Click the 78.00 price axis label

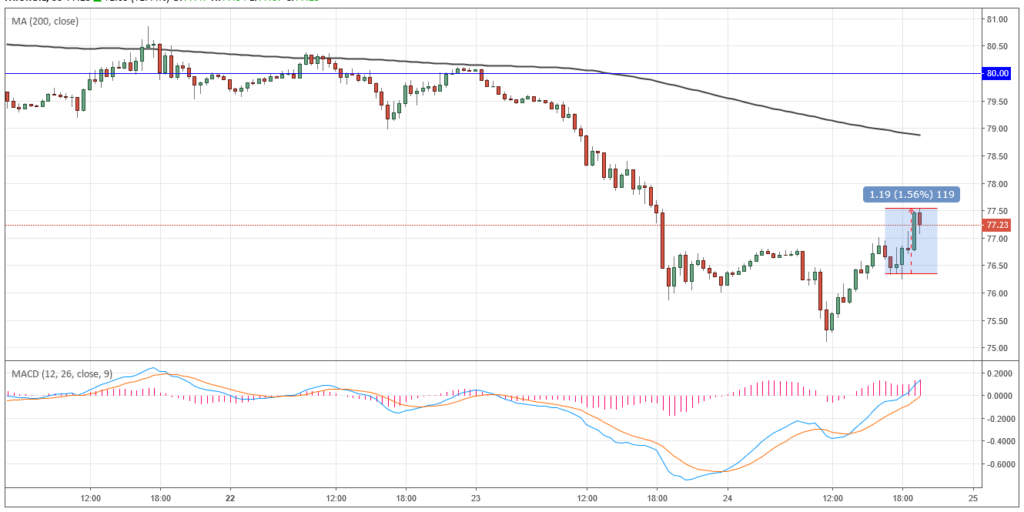pos(997,184)
